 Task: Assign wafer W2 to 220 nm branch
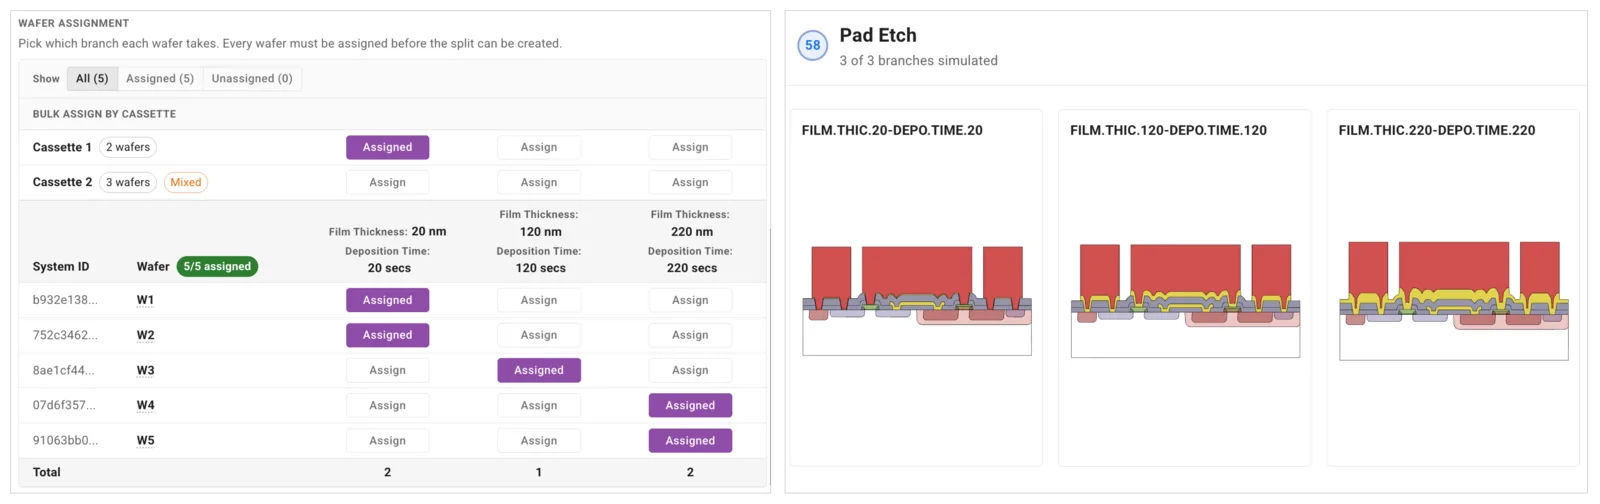click(690, 335)
